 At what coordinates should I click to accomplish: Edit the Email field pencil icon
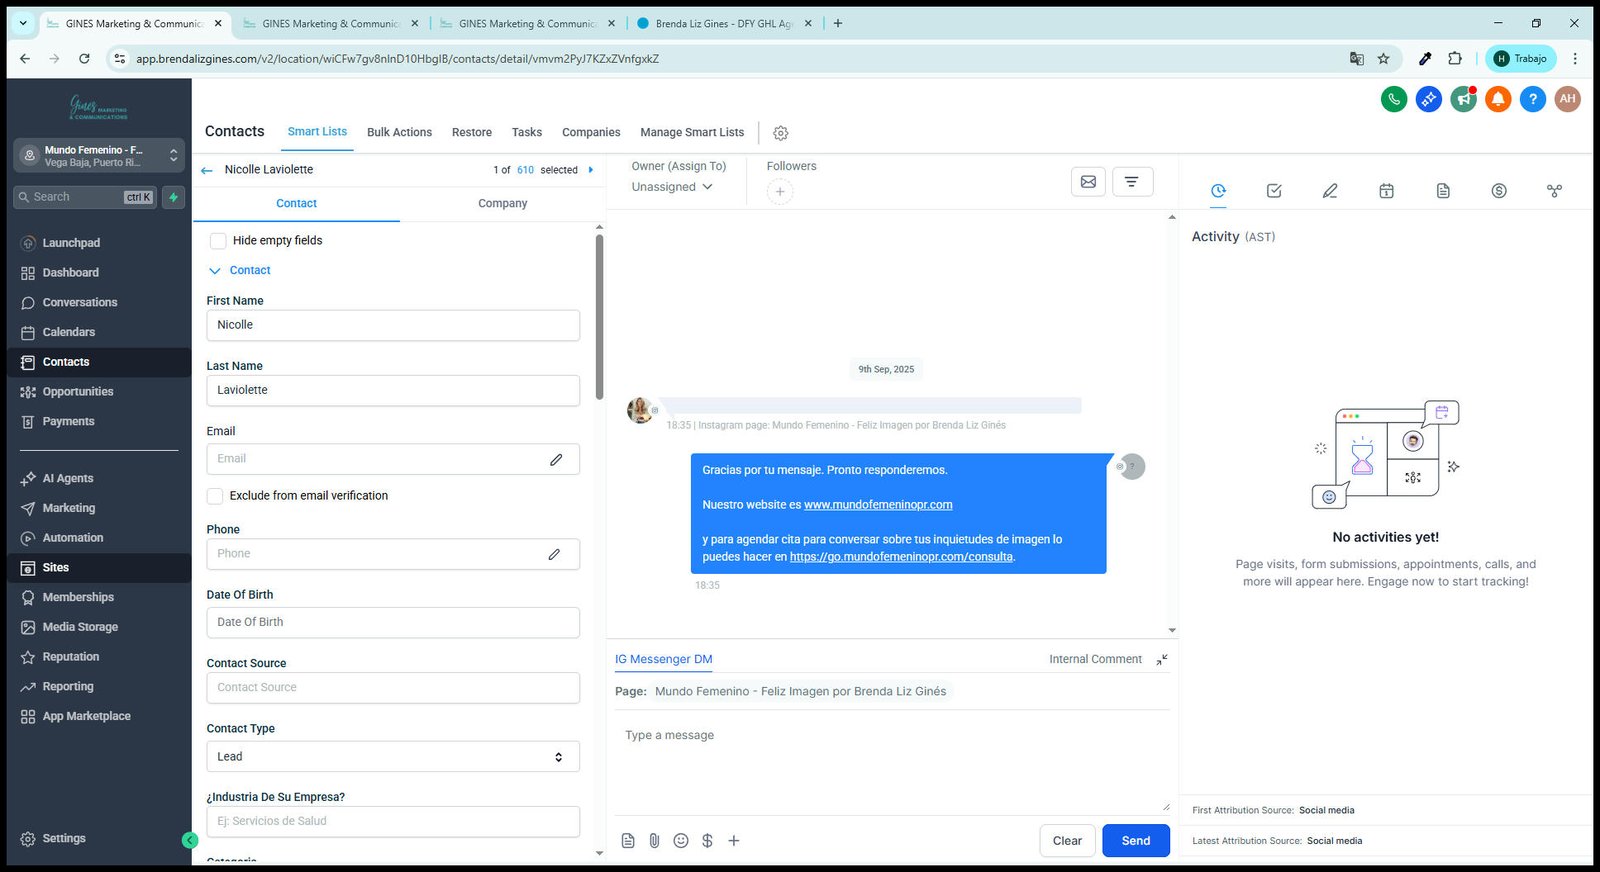[556, 459]
